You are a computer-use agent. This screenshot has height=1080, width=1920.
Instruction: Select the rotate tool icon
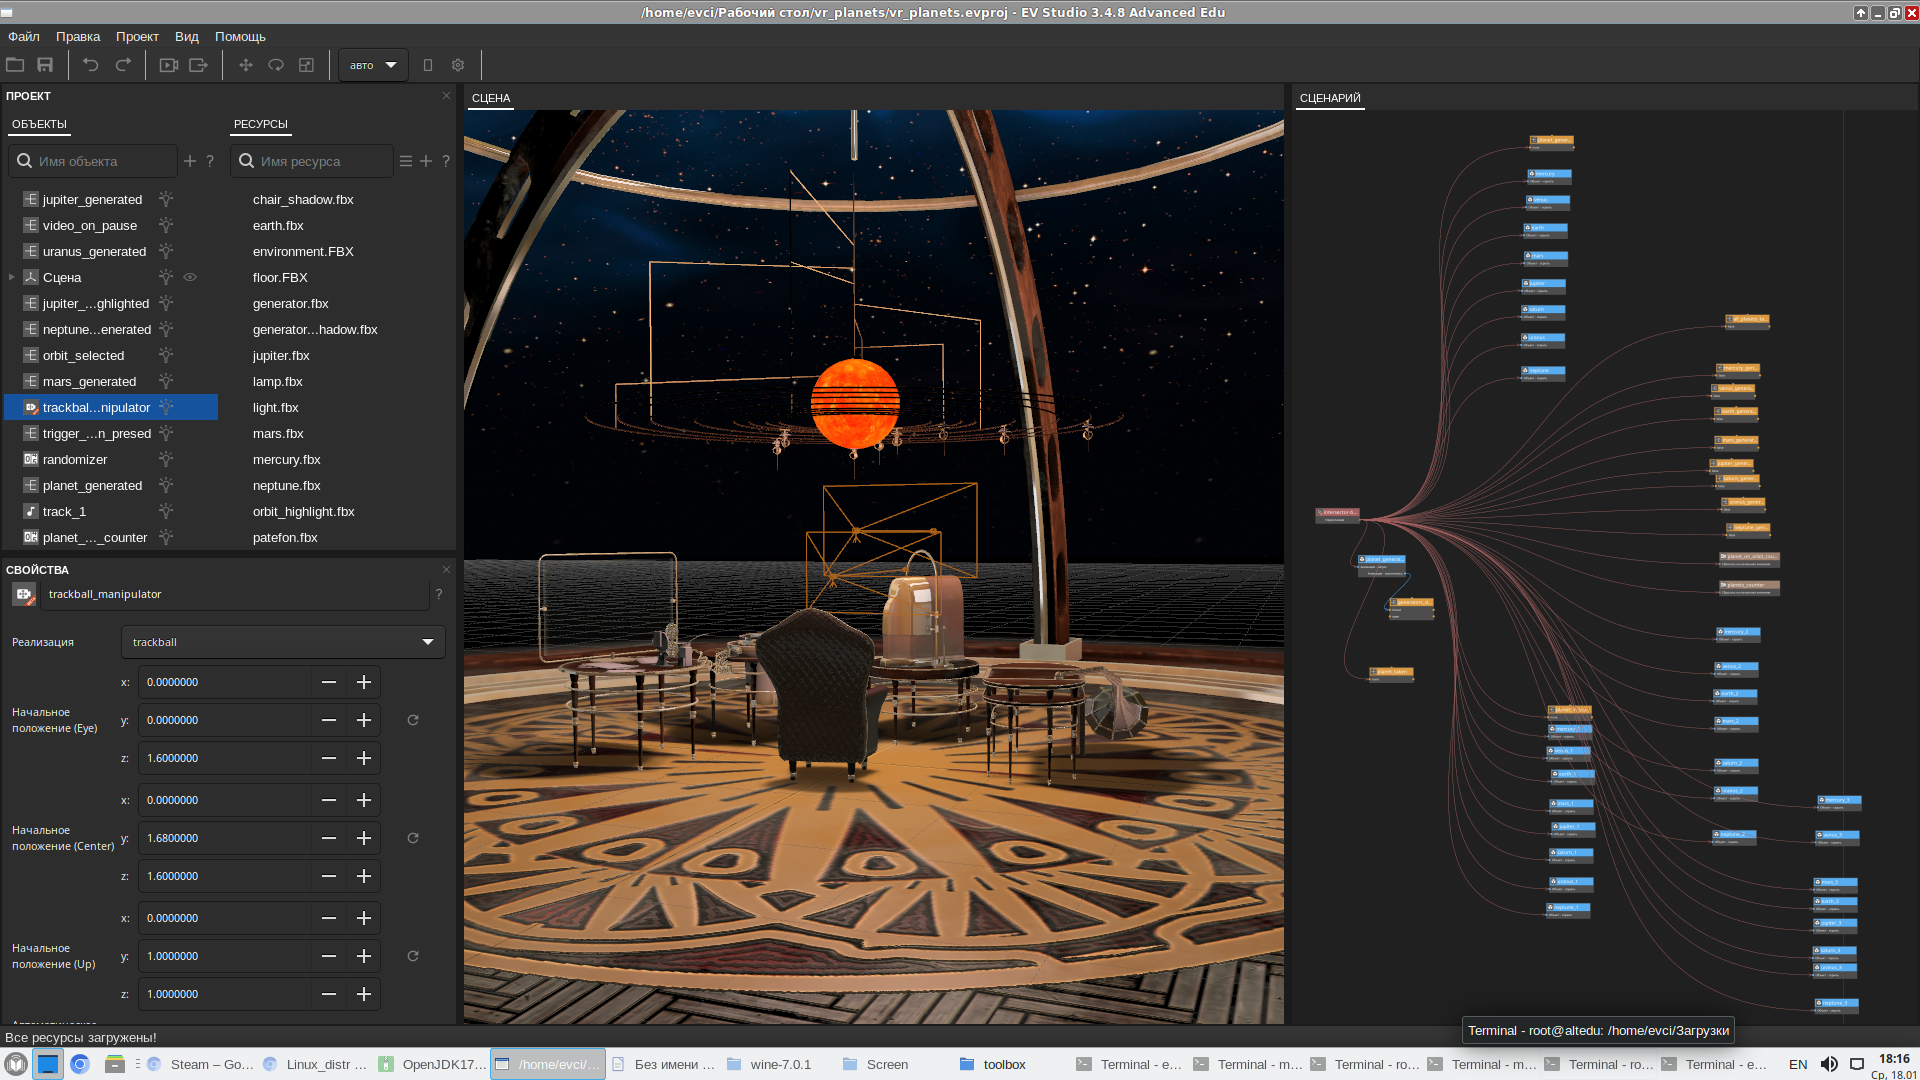click(276, 65)
